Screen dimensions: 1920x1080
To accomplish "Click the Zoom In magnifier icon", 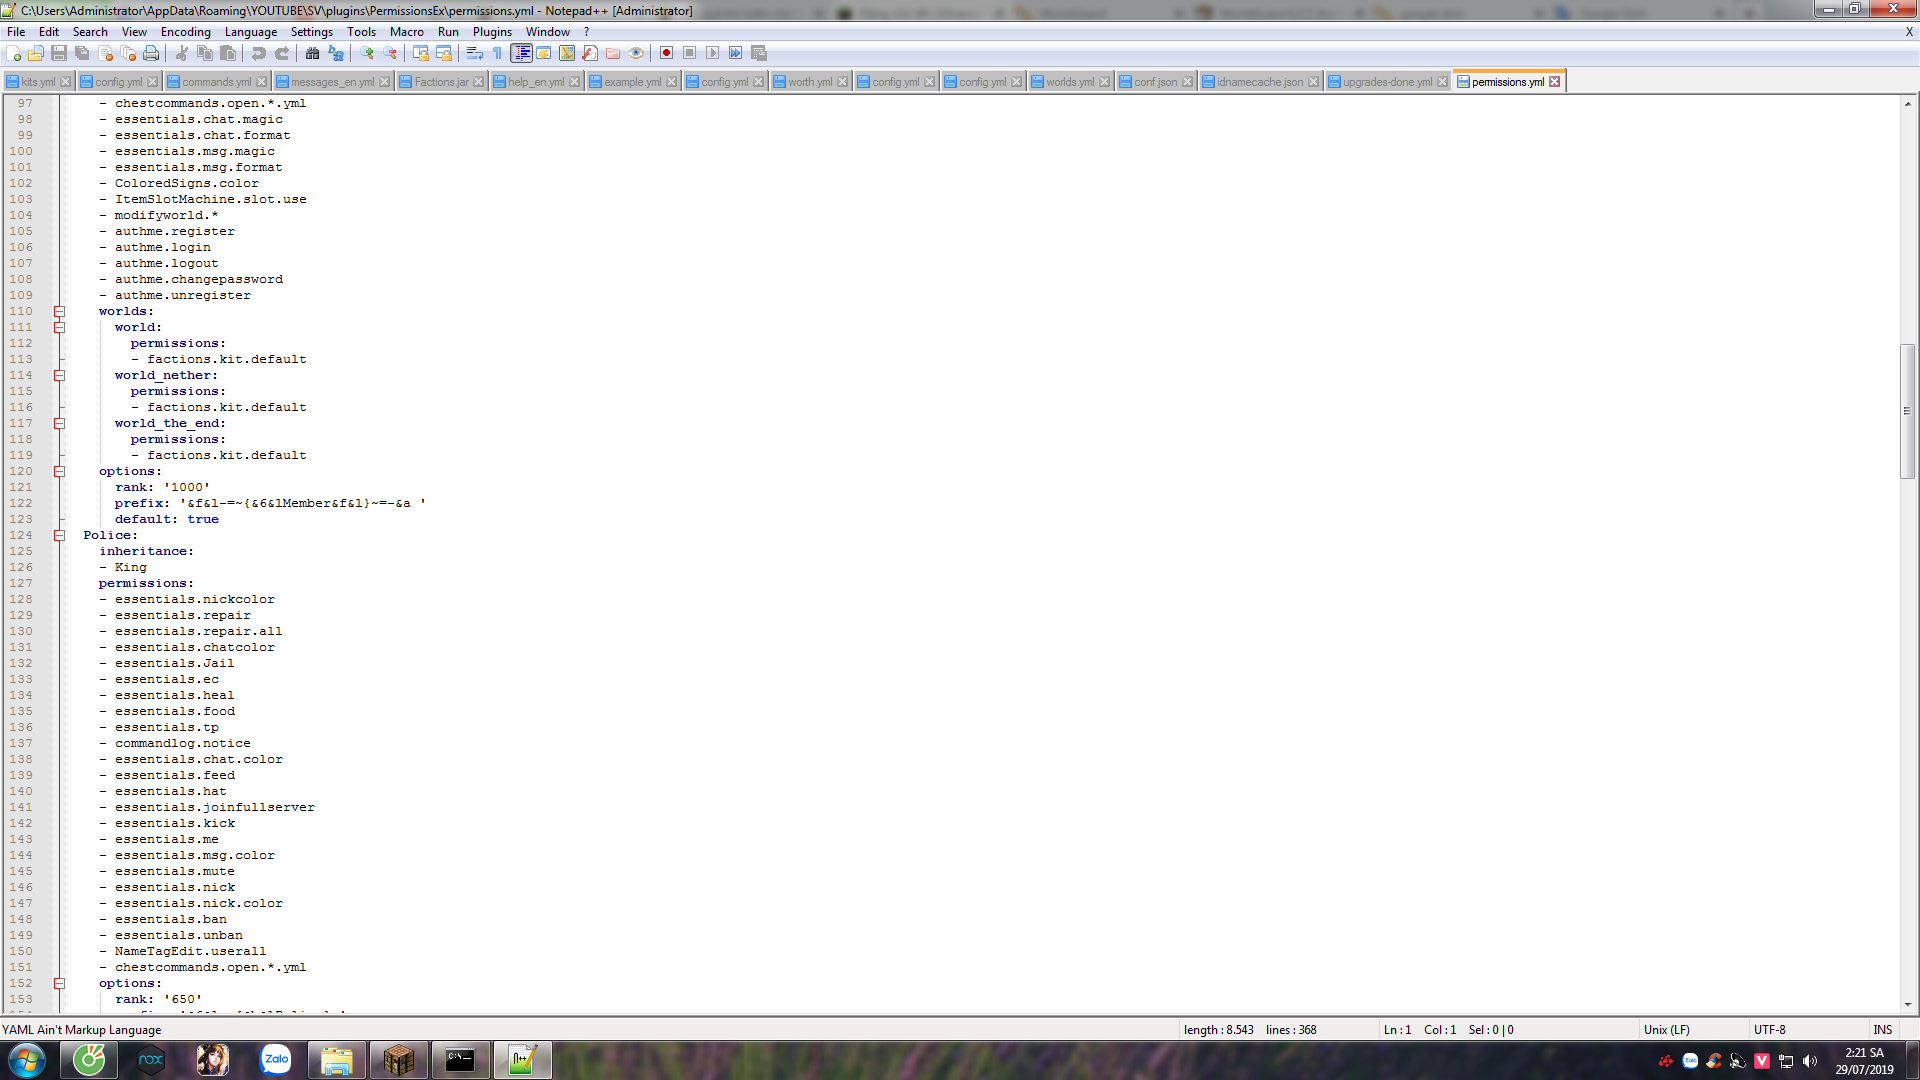I will [367, 53].
